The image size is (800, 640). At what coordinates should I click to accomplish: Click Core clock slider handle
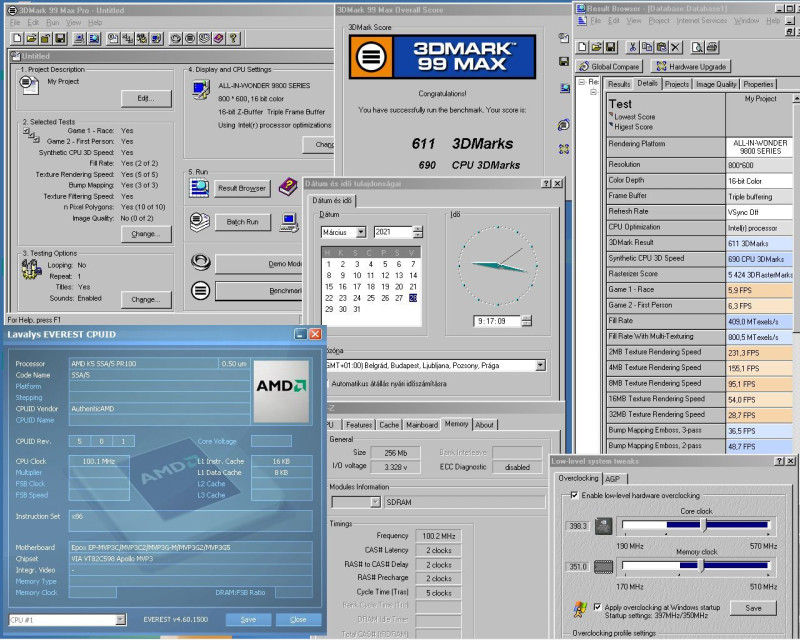(x=703, y=524)
